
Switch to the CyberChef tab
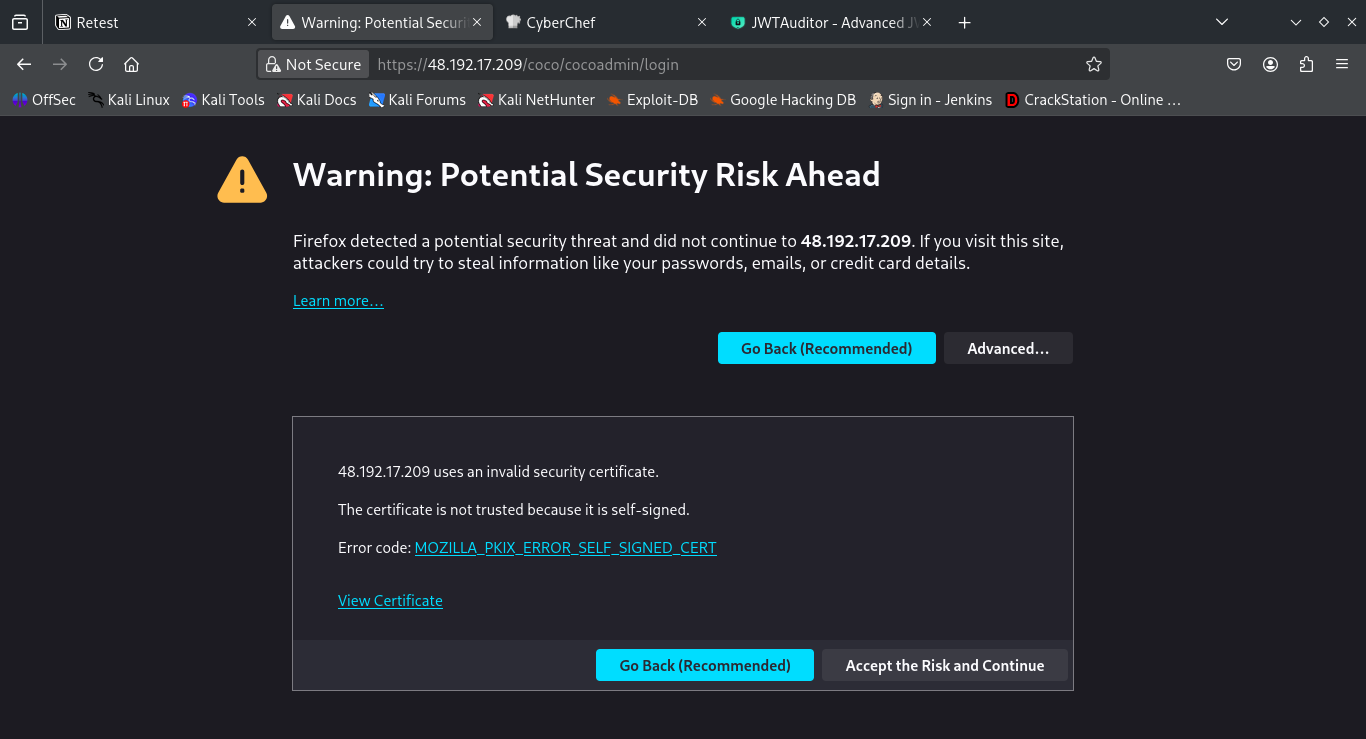(x=605, y=22)
